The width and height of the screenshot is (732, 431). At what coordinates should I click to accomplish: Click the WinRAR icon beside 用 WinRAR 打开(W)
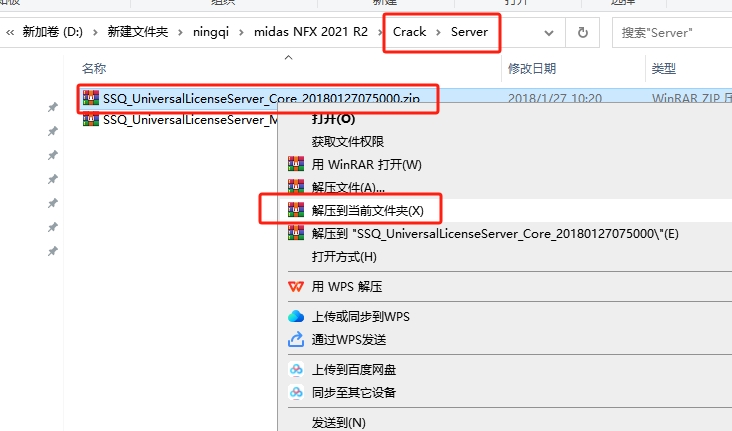tap(296, 164)
